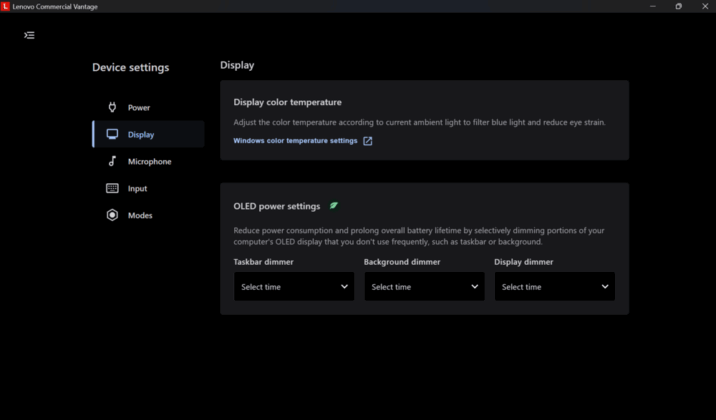Go to the Input settings section
Viewport: 716px width, 420px height.
click(137, 189)
